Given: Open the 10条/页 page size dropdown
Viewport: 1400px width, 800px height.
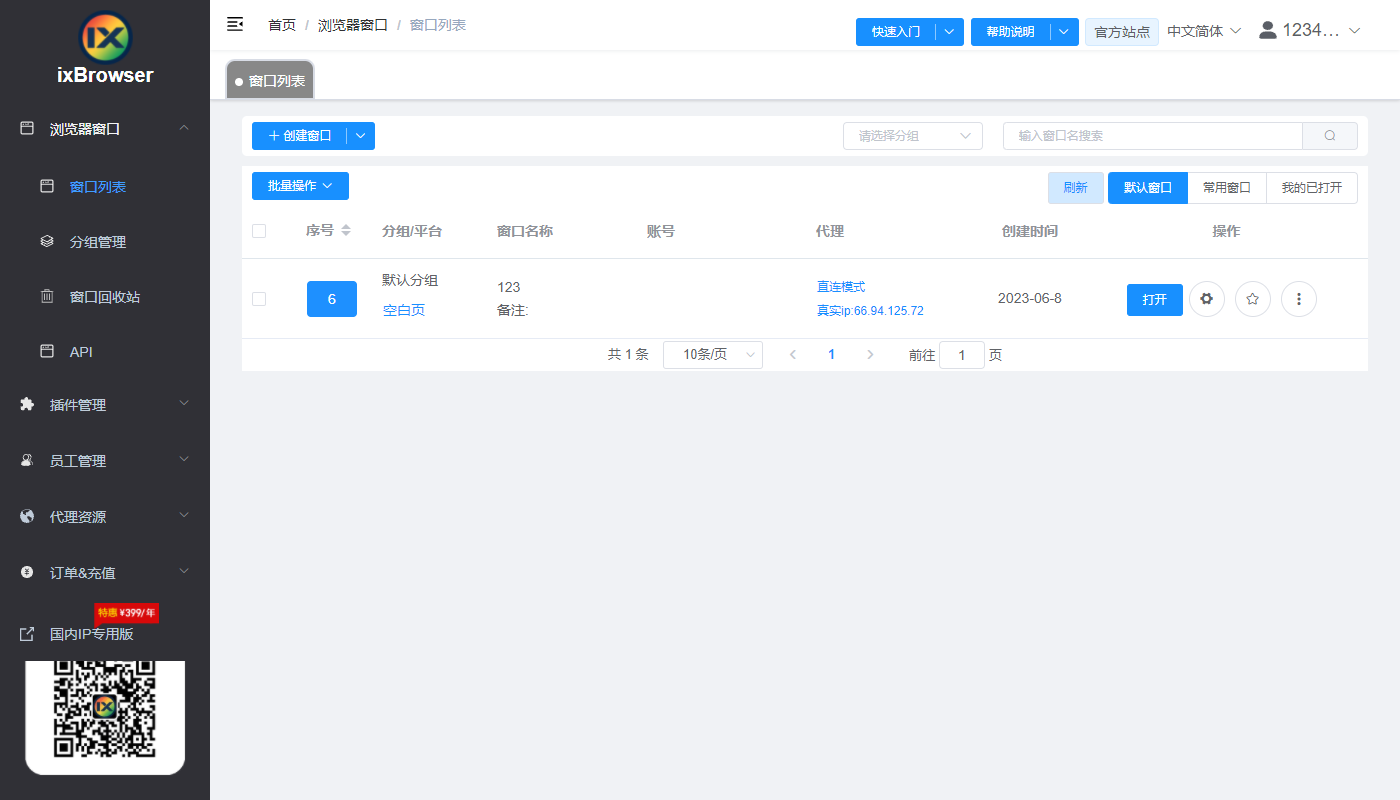Looking at the screenshot, I should tap(712, 354).
